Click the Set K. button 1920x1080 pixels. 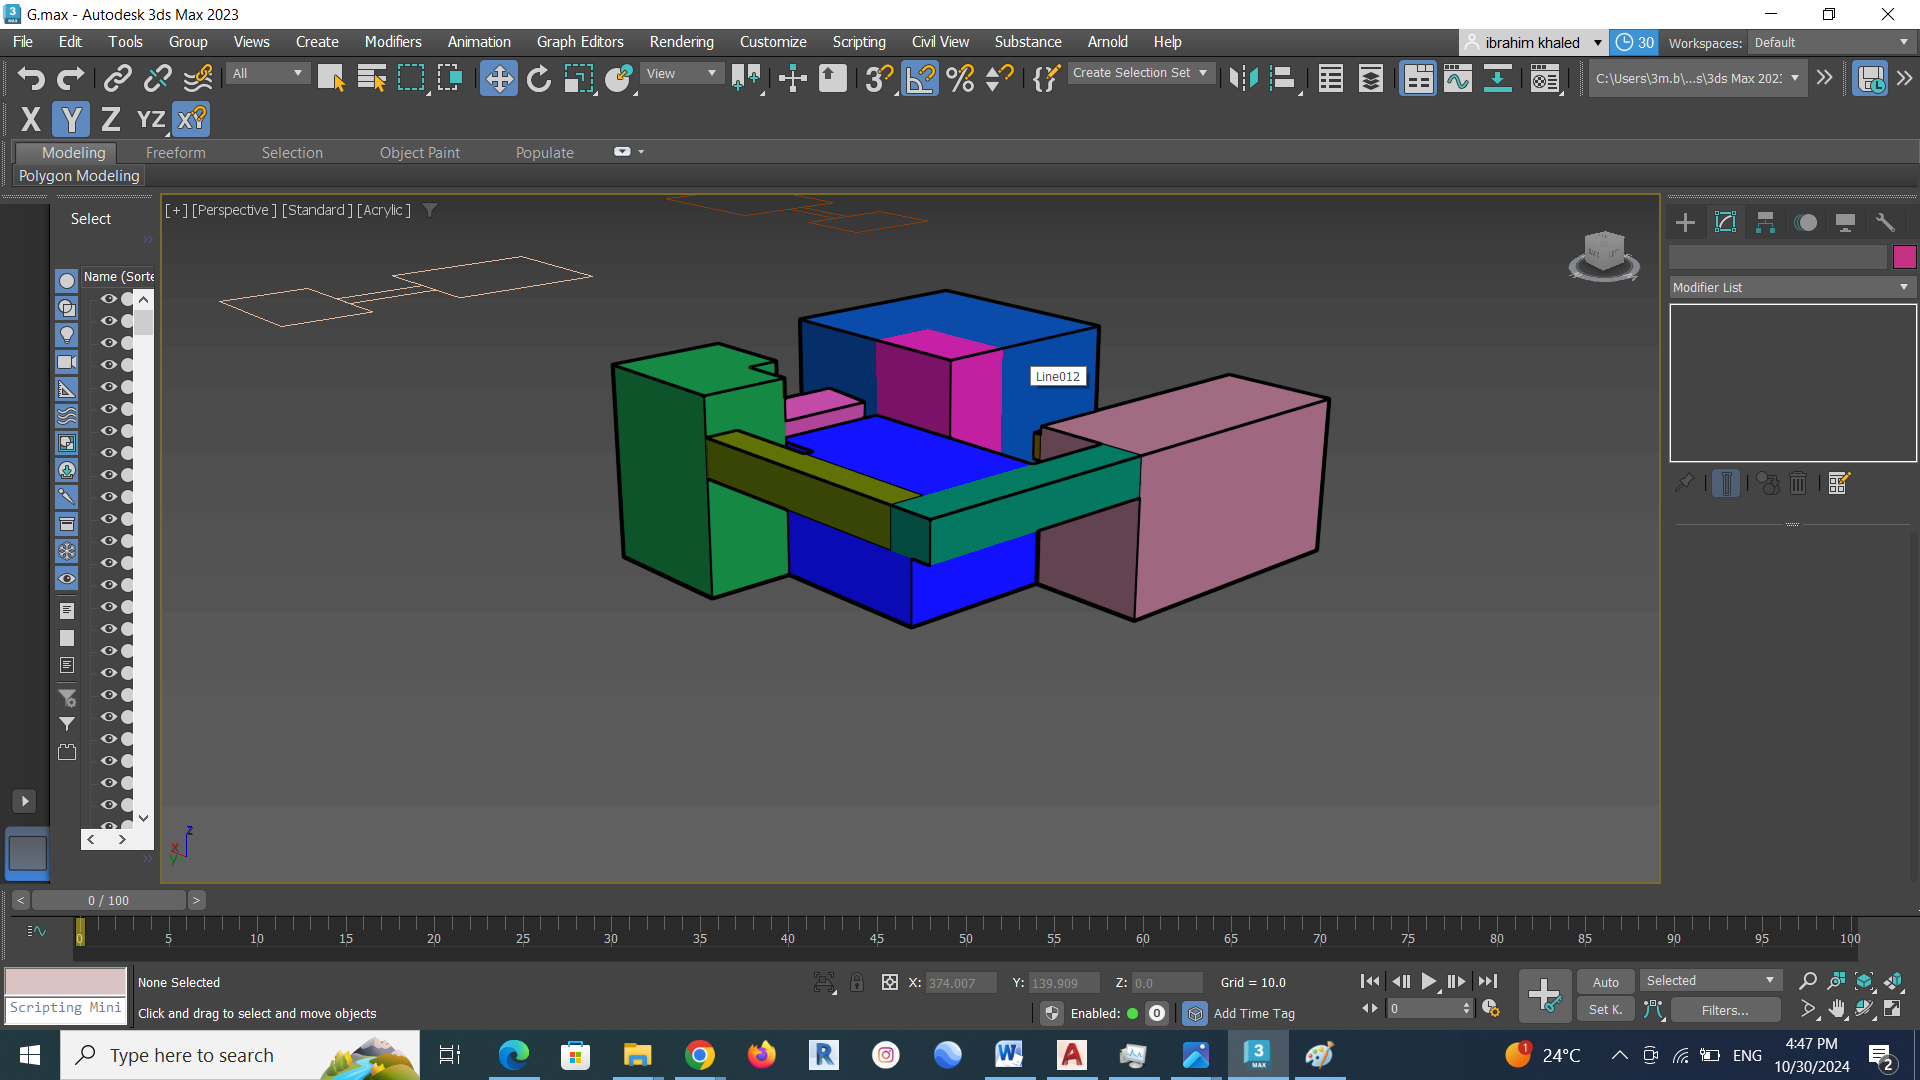[x=1606, y=1010]
